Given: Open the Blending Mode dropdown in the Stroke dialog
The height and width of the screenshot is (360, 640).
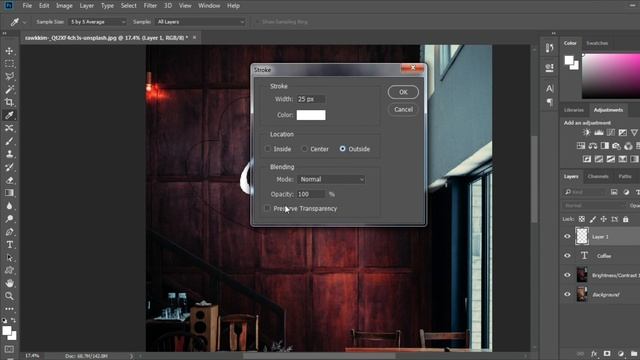Looking at the screenshot, I should coord(331,179).
